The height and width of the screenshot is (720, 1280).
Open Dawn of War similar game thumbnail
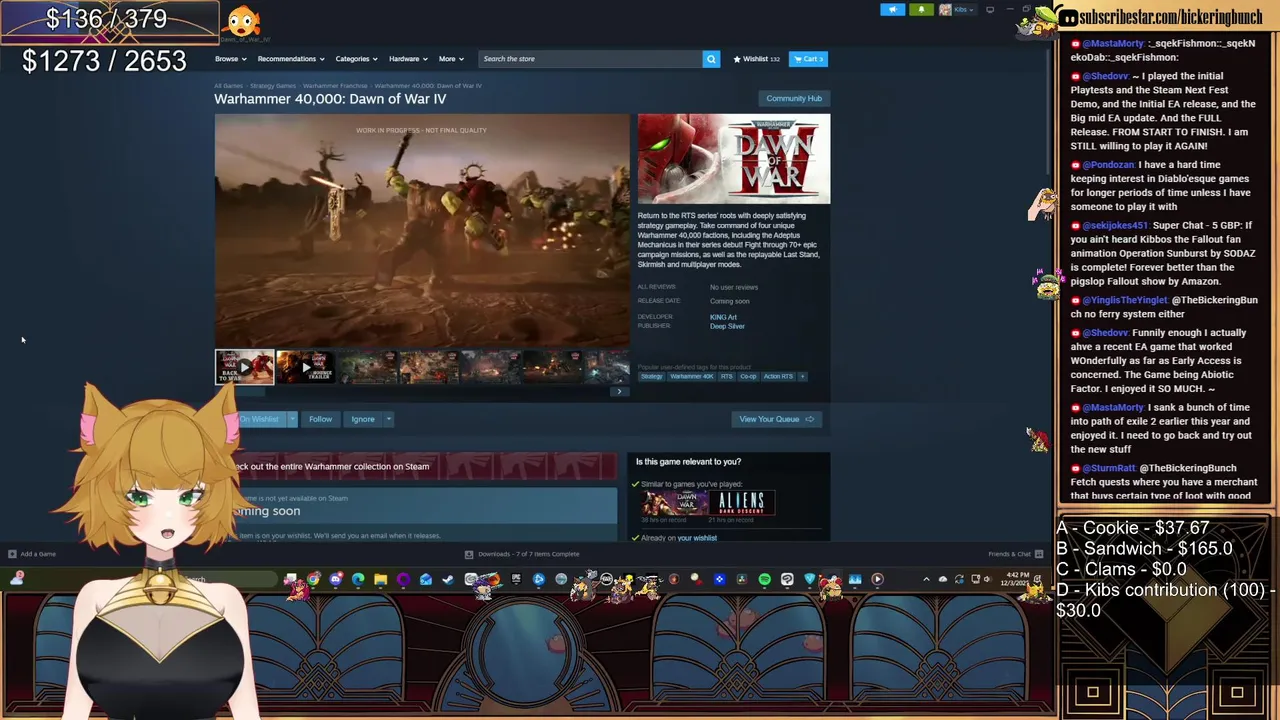(676, 502)
